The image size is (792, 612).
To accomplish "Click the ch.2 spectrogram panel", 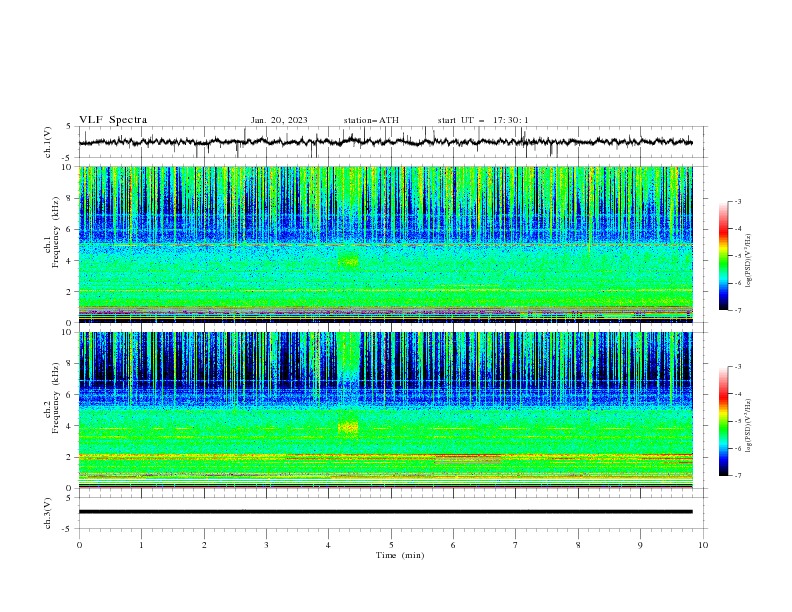I will (x=385, y=410).
